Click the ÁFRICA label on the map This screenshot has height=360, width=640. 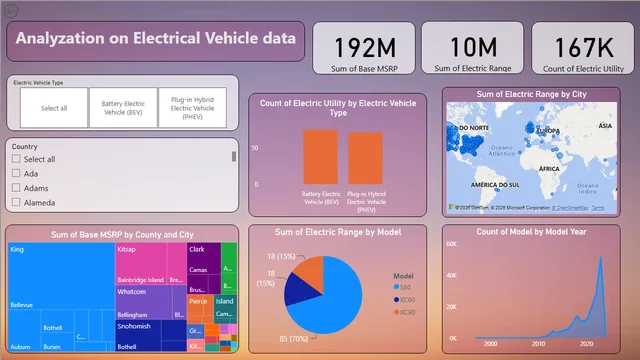click(x=549, y=169)
